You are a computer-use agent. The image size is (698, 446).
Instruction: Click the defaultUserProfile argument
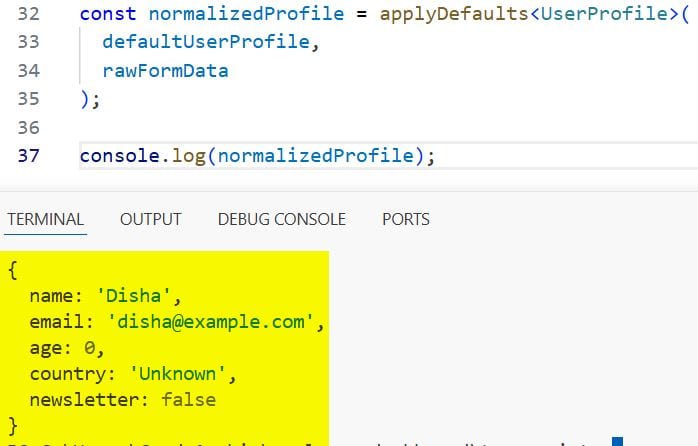(206, 42)
